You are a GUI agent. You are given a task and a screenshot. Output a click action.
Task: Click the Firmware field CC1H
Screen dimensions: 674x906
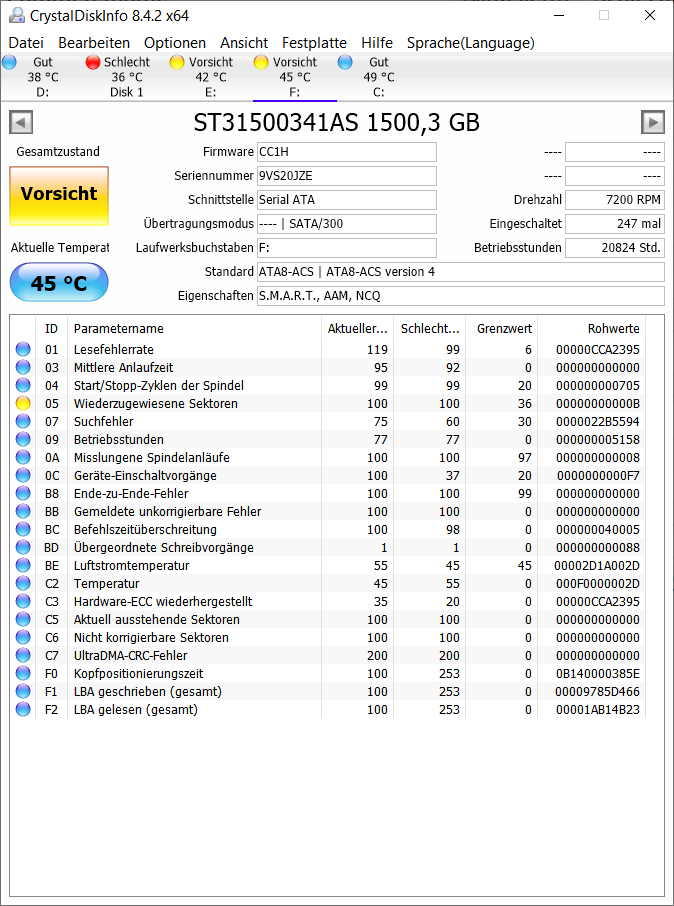coord(347,153)
